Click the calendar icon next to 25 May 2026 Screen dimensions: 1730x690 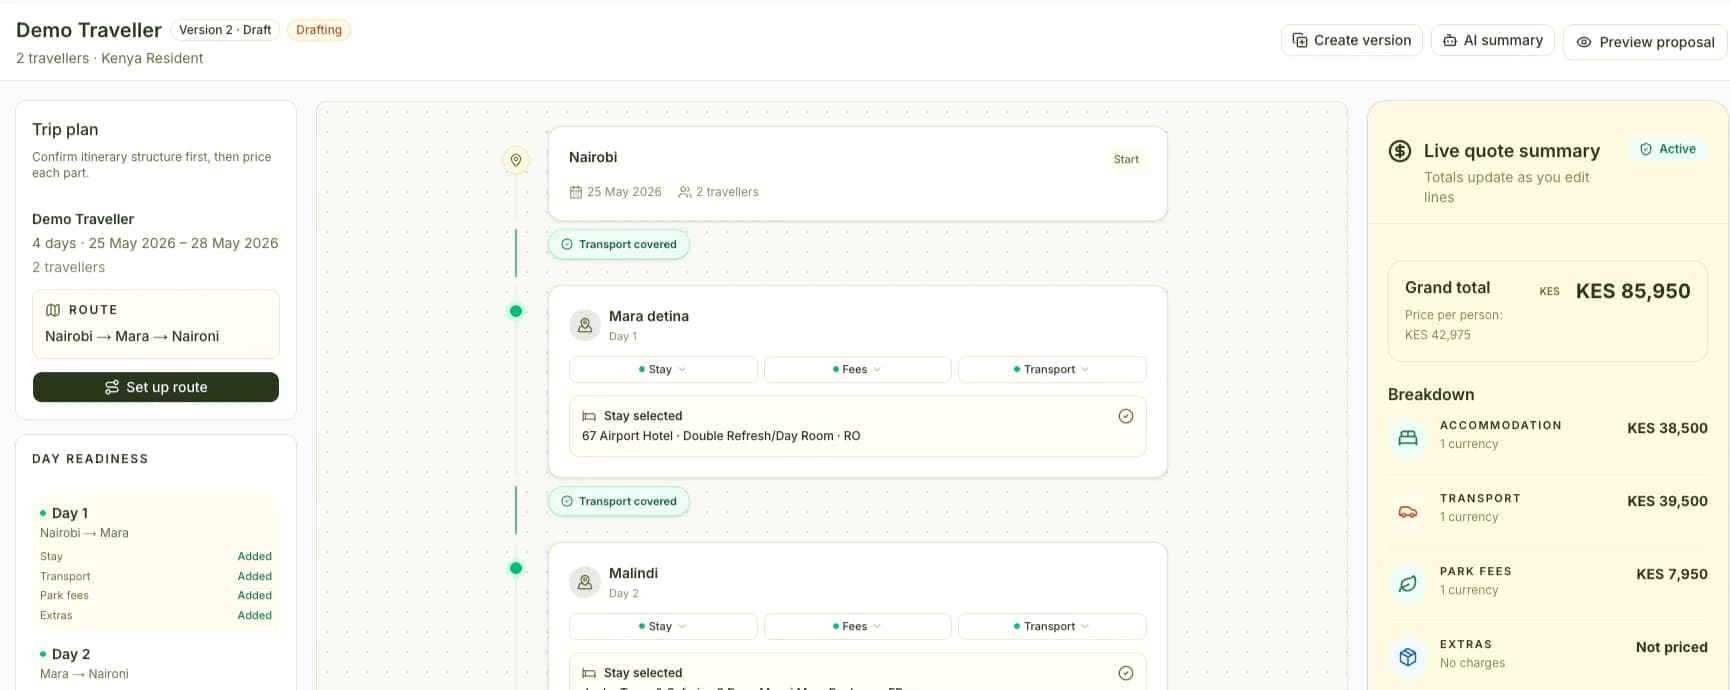pyautogui.click(x=575, y=192)
